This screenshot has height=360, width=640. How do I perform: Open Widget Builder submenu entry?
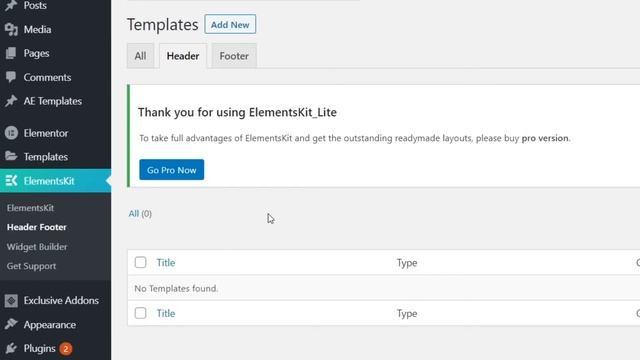point(37,247)
